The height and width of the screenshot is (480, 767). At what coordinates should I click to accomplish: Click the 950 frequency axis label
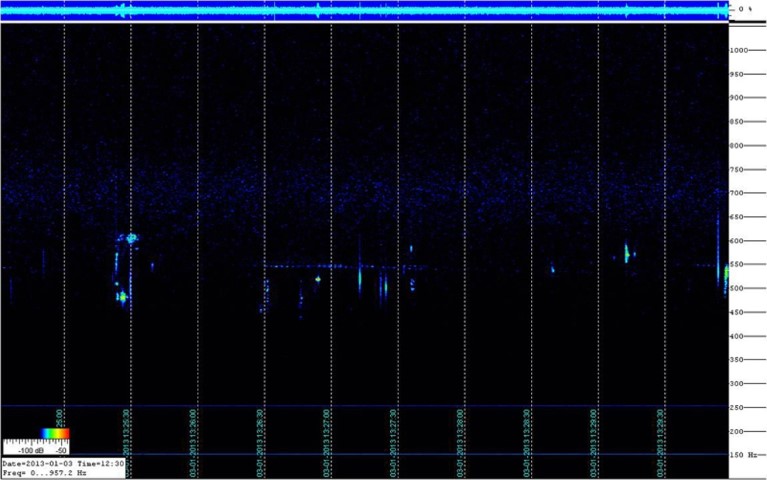pos(737,74)
